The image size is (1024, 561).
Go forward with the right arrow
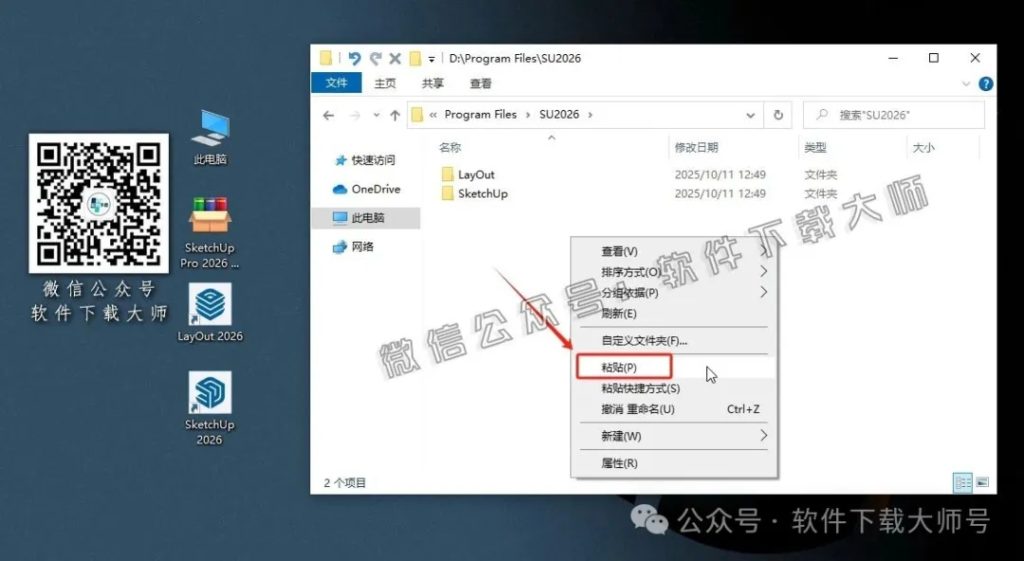tap(355, 116)
